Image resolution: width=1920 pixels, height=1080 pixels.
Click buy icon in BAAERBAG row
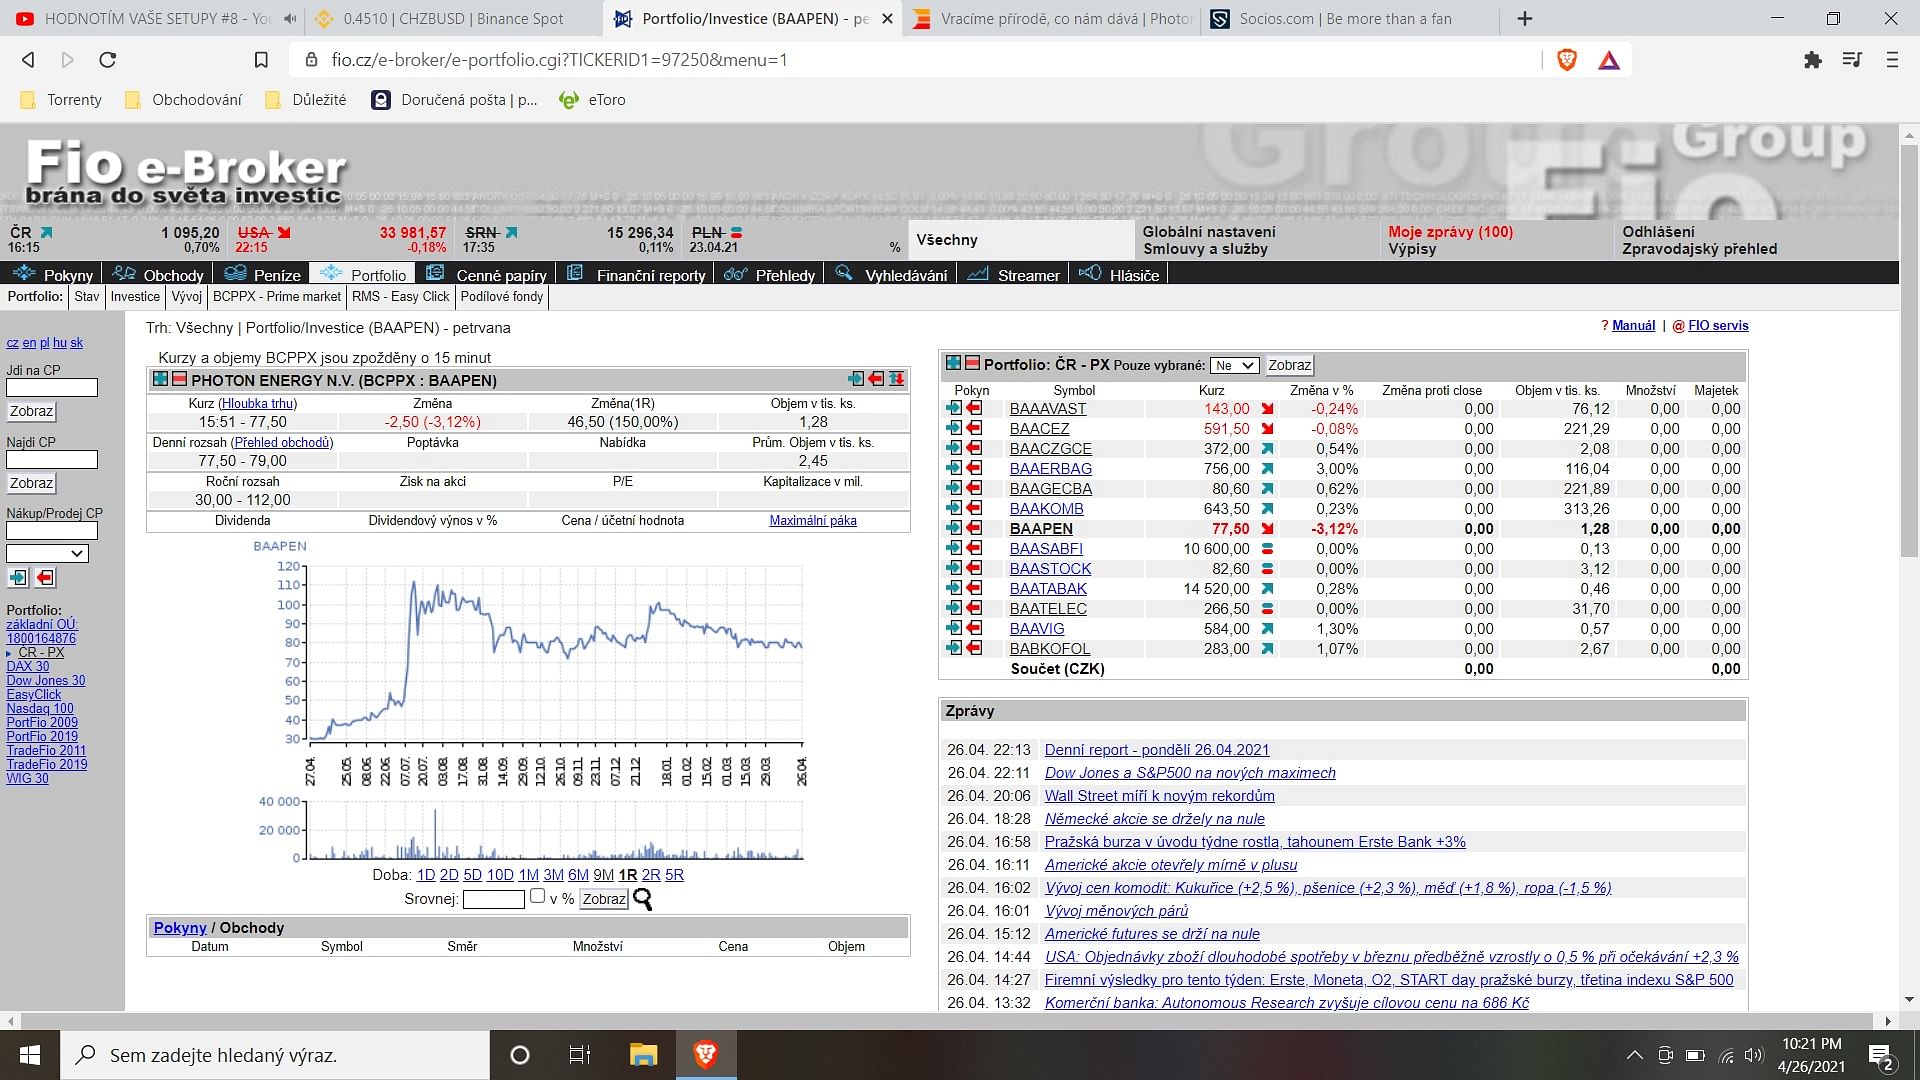pos(954,468)
